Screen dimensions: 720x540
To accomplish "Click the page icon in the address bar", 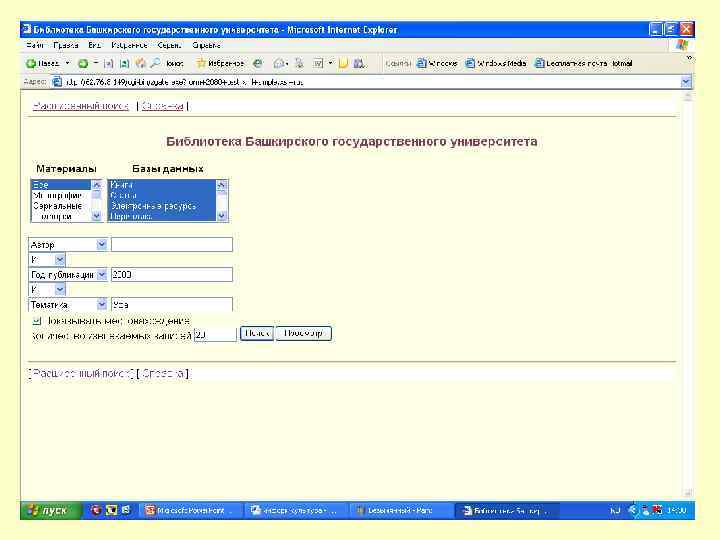I will coord(57,82).
